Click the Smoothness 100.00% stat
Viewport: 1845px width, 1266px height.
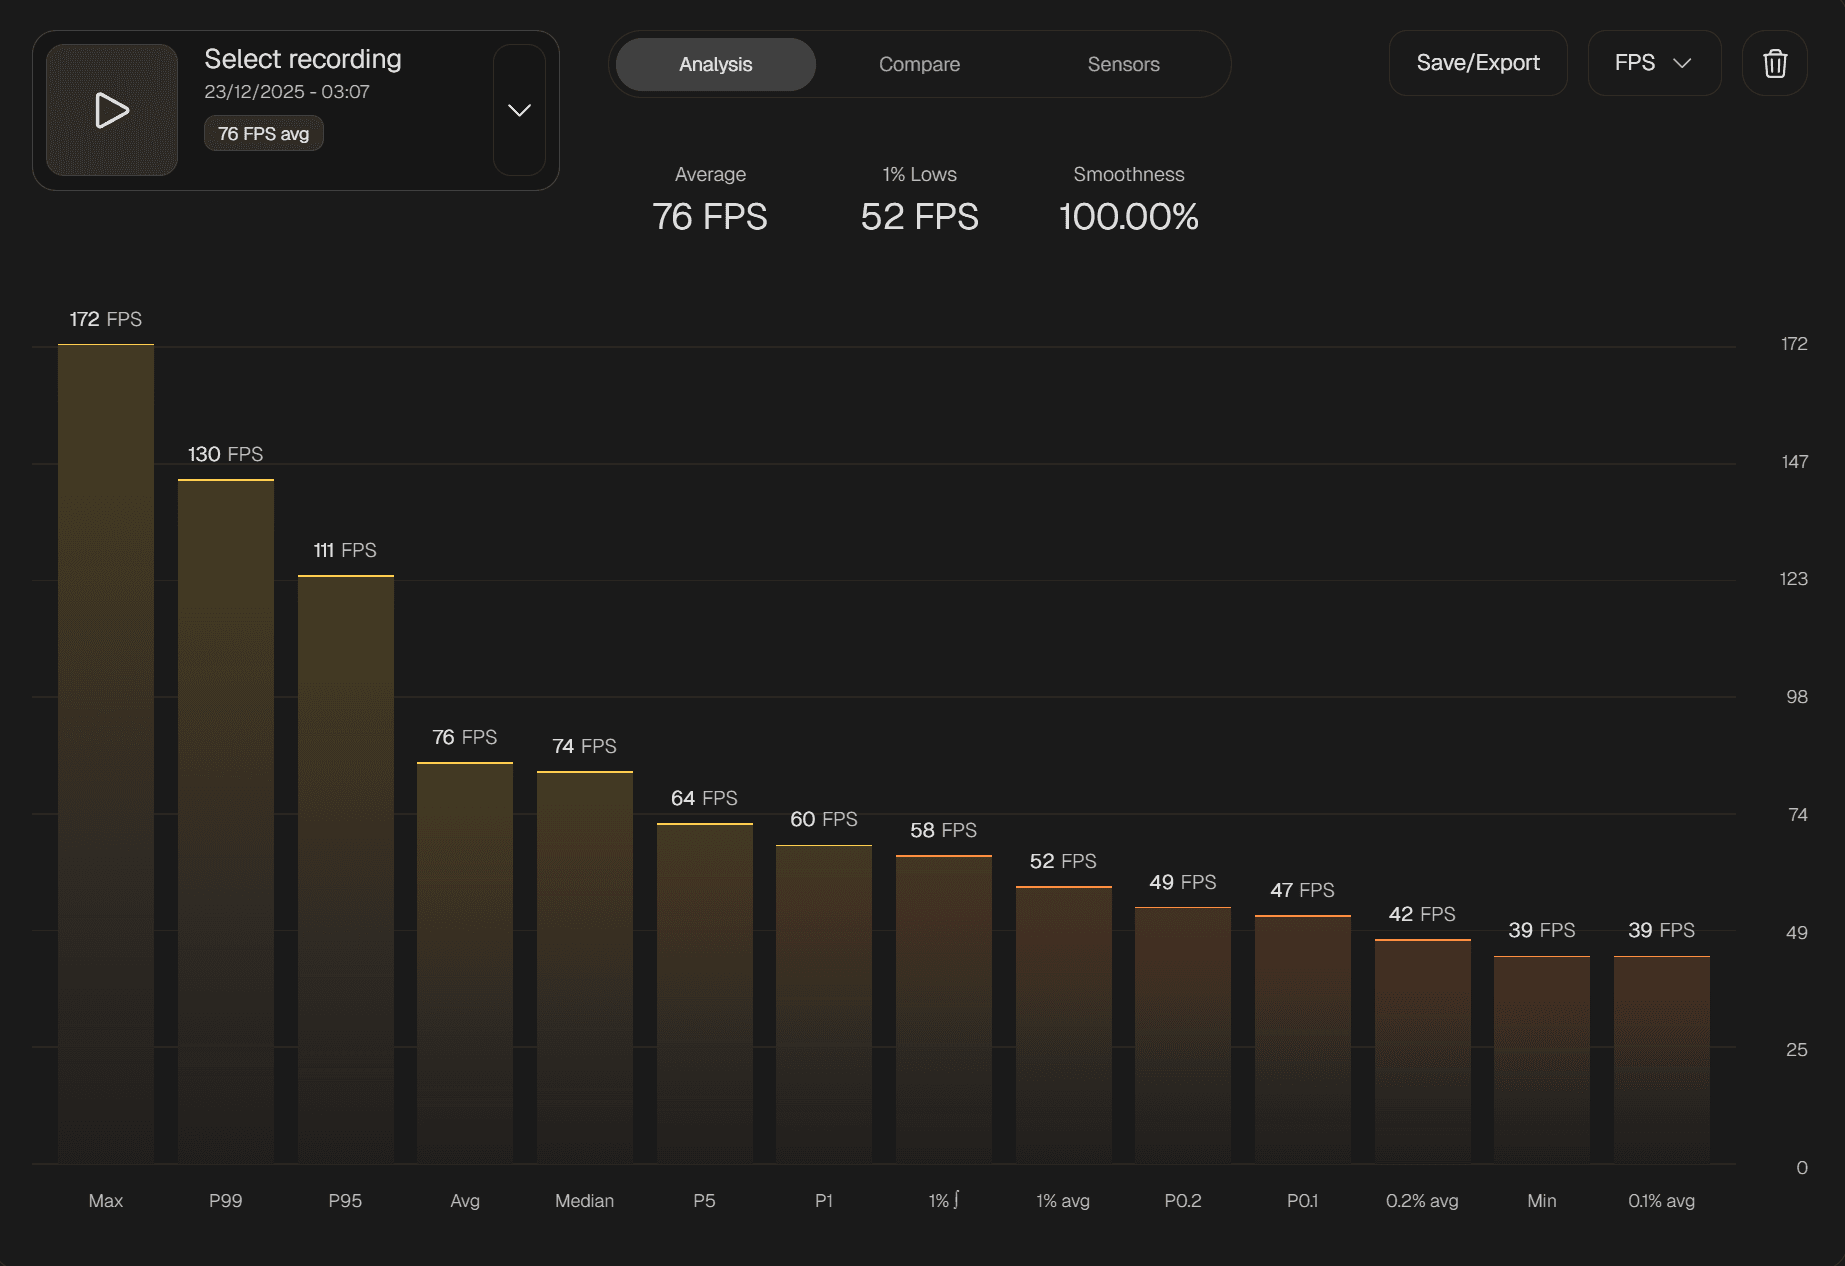pyautogui.click(x=1128, y=216)
